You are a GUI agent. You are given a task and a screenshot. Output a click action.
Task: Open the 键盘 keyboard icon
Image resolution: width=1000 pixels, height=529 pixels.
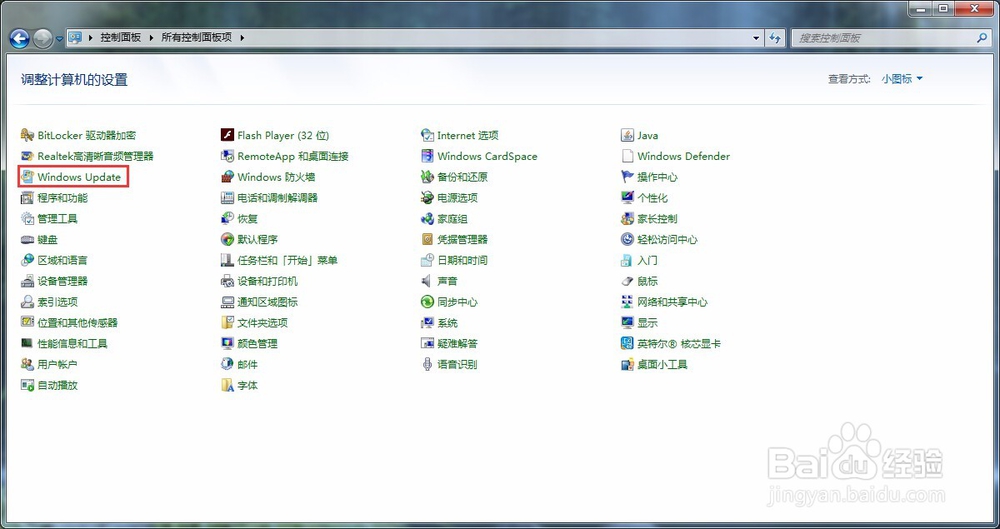27,239
